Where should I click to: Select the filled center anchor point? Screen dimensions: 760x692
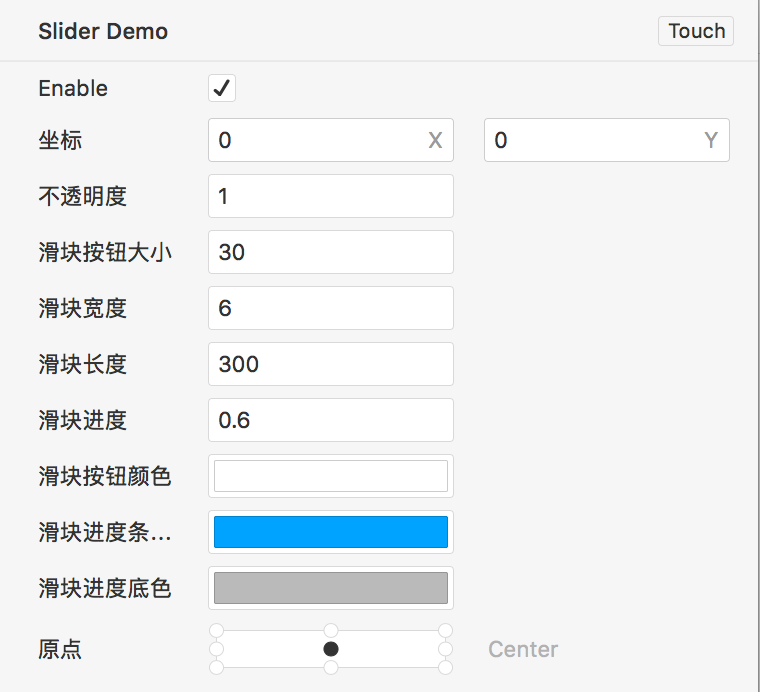point(331,649)
